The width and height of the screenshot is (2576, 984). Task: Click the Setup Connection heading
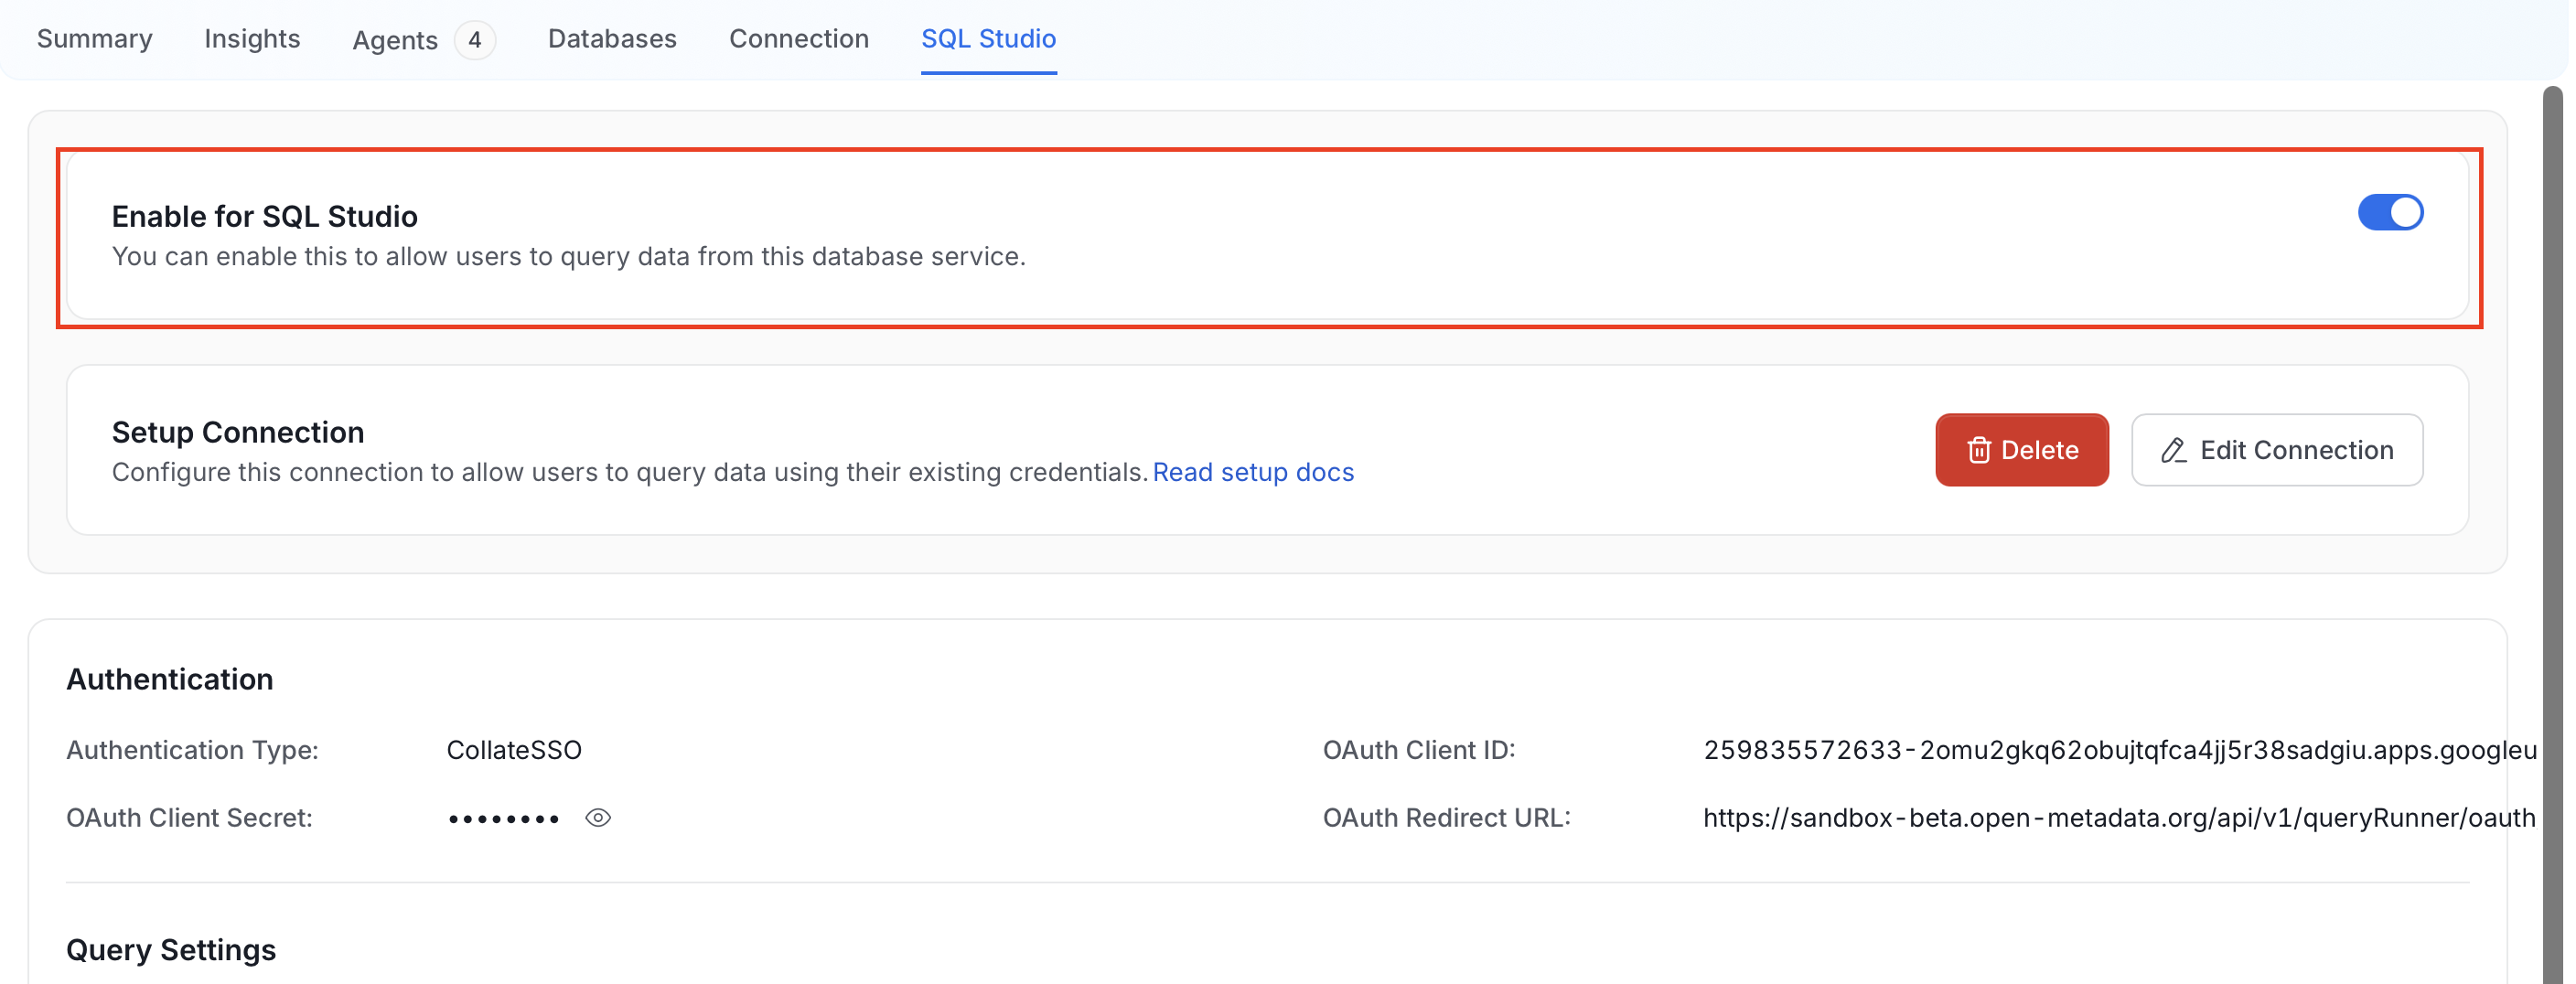click(x=238, y=432)
